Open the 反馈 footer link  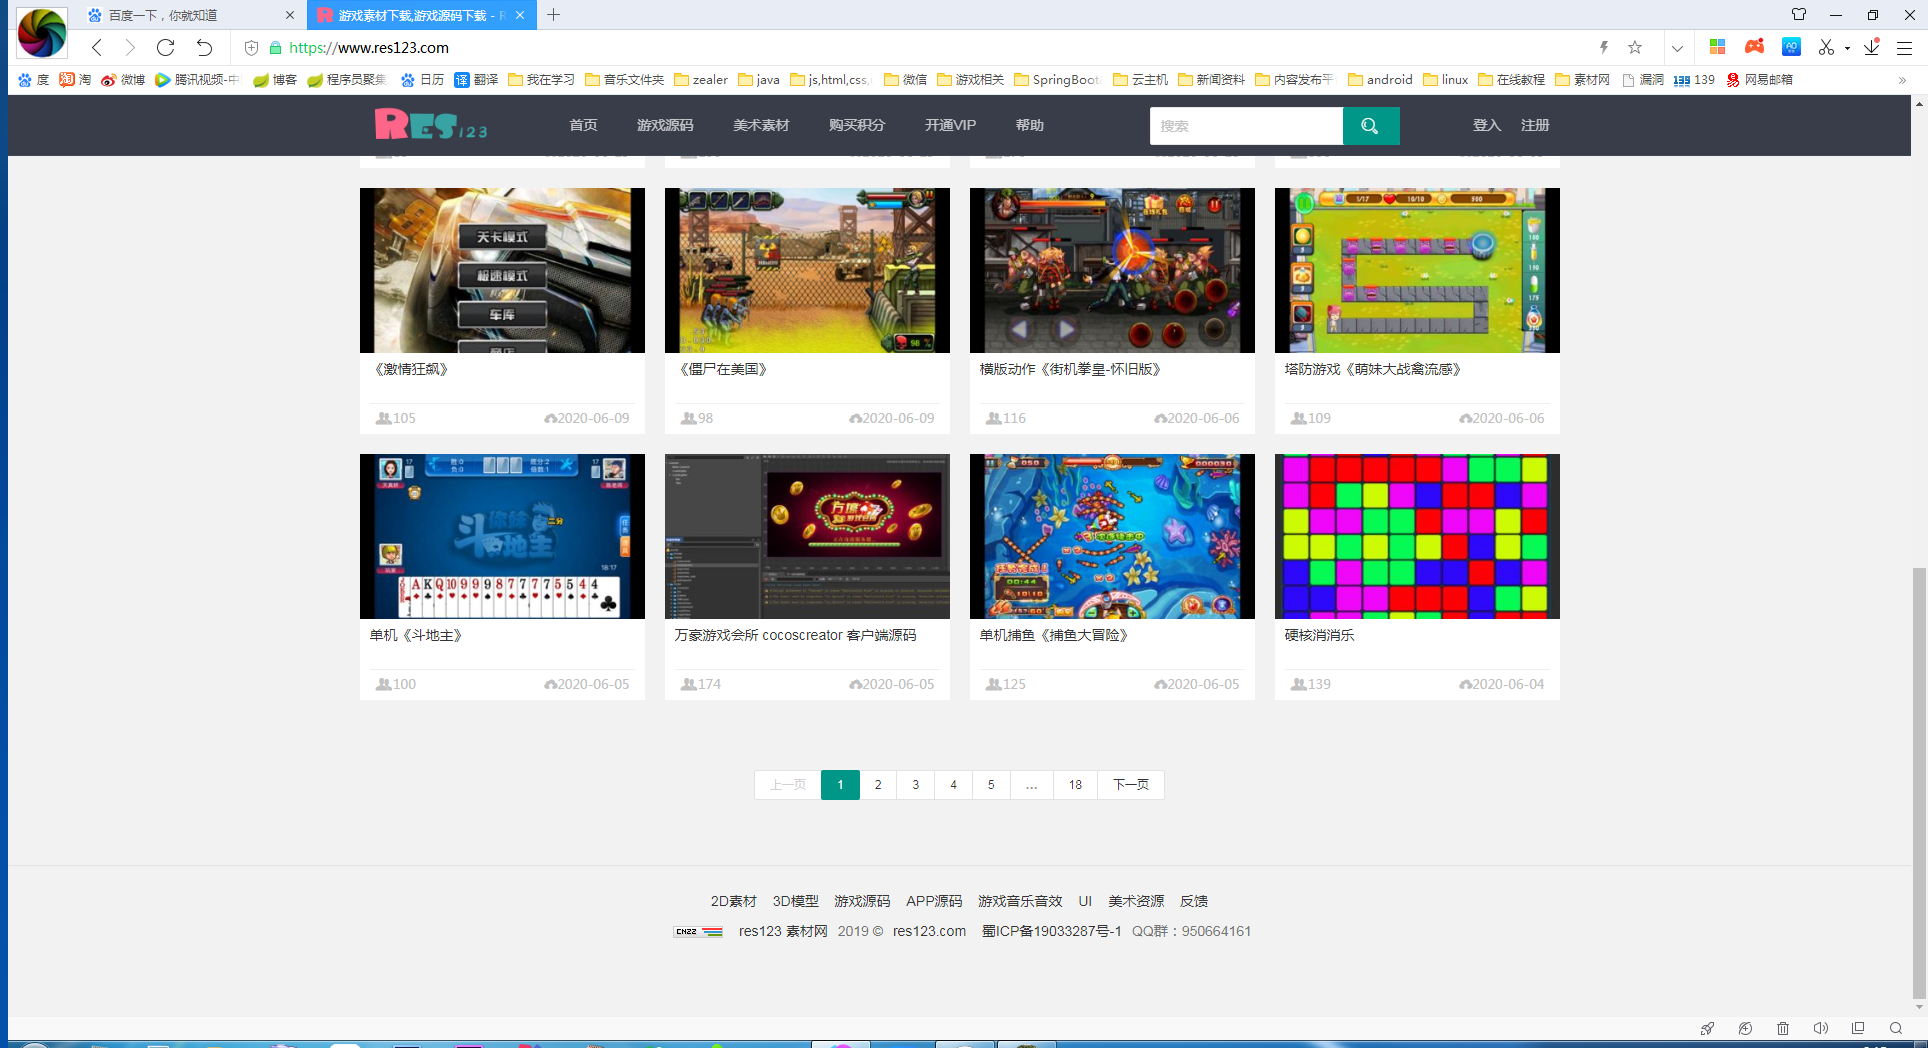pyautogui.click(x=1194, y=901)
